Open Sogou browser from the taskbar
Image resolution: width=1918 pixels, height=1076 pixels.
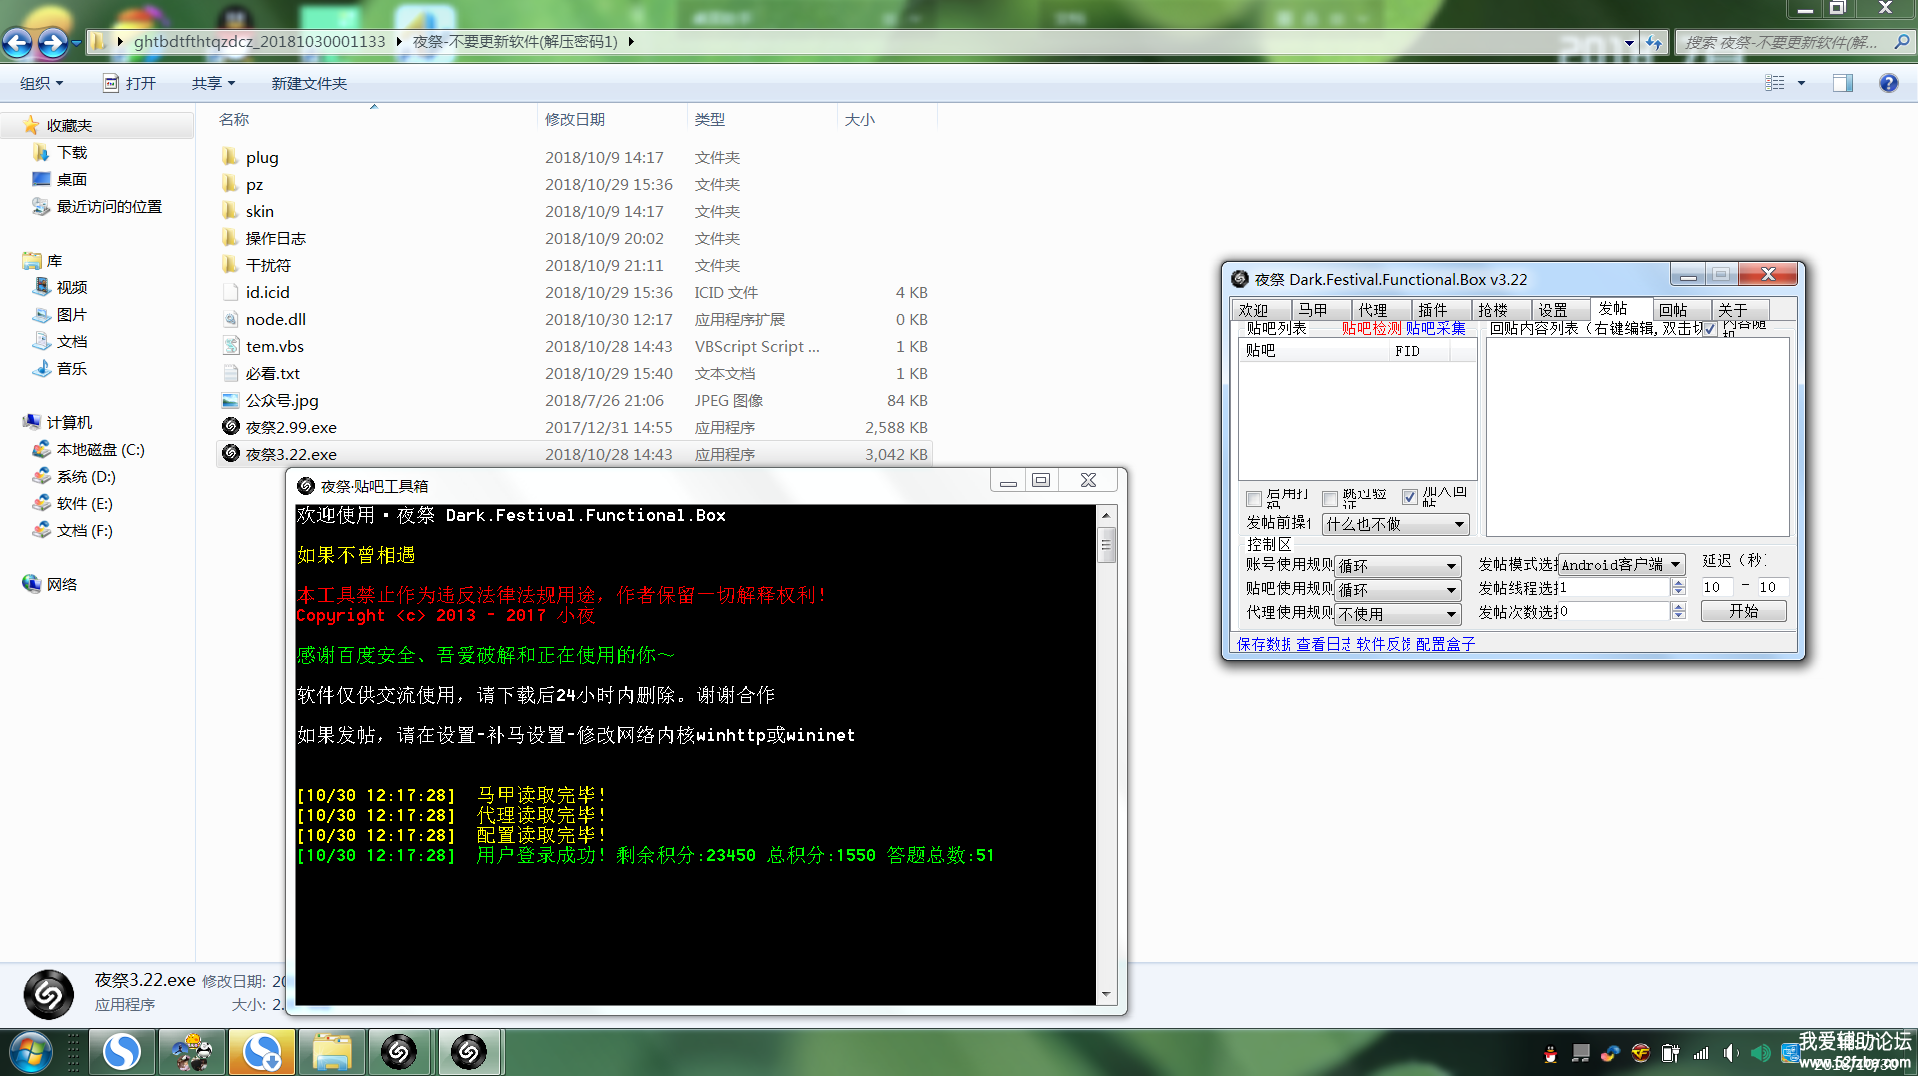click(122, 1052)
